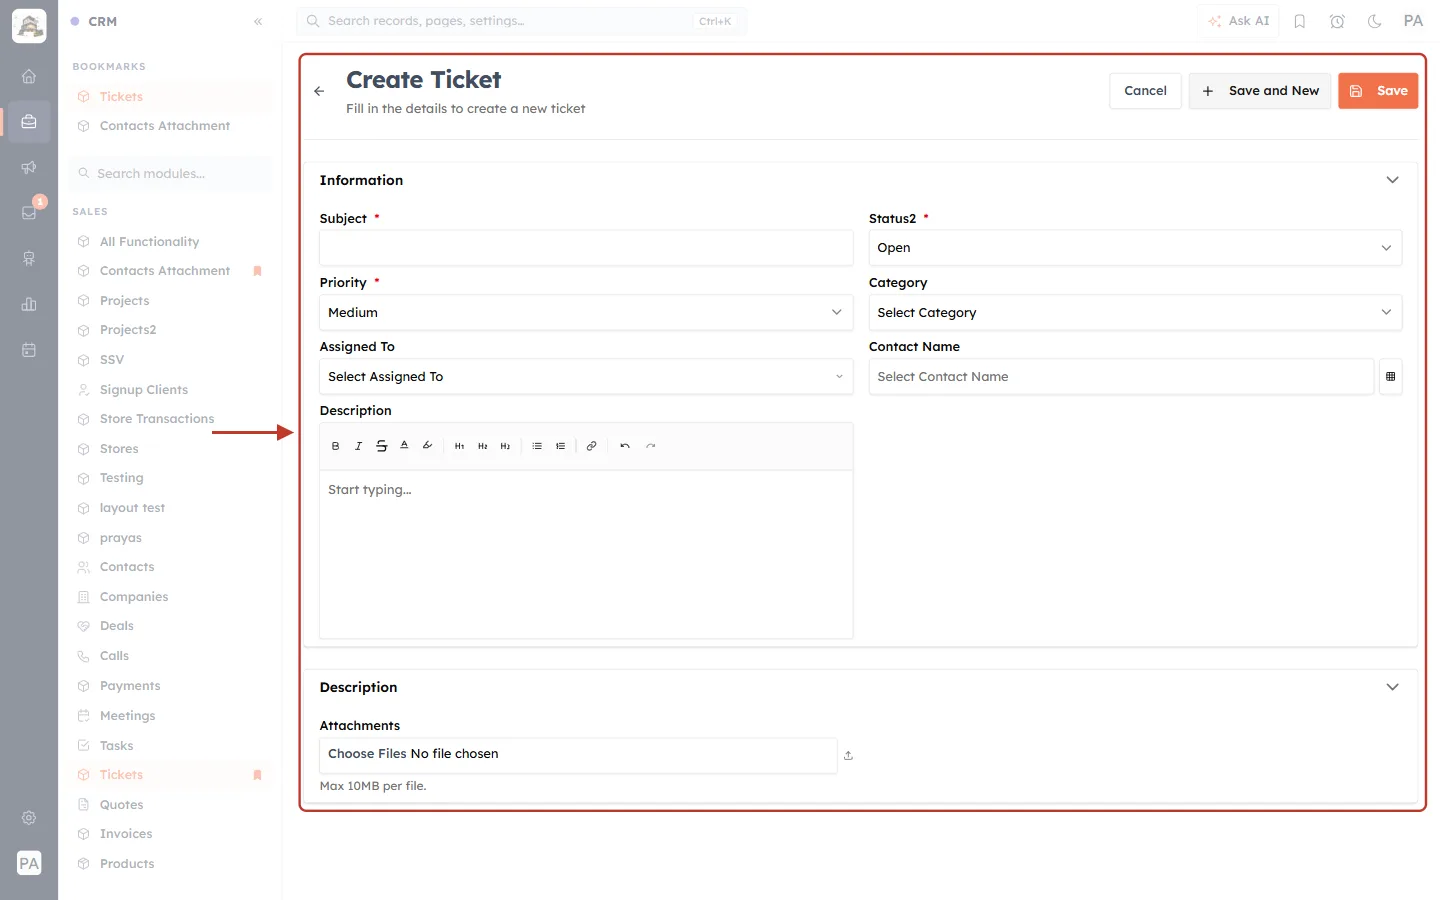Apply strikethrough in Description editor toolbar
Viewport: 1440px width, 900px height.
pyautogui.click(x=381, y=446)
